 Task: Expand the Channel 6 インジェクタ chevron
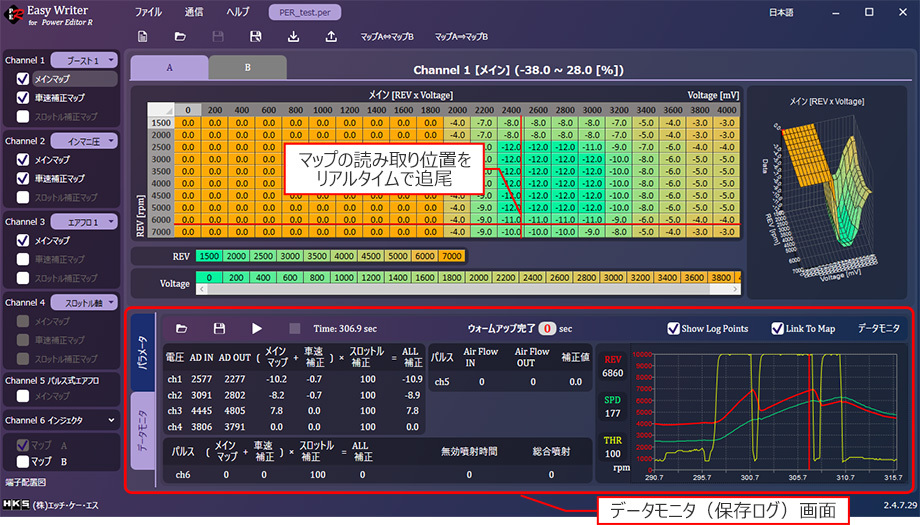(109, 420)
